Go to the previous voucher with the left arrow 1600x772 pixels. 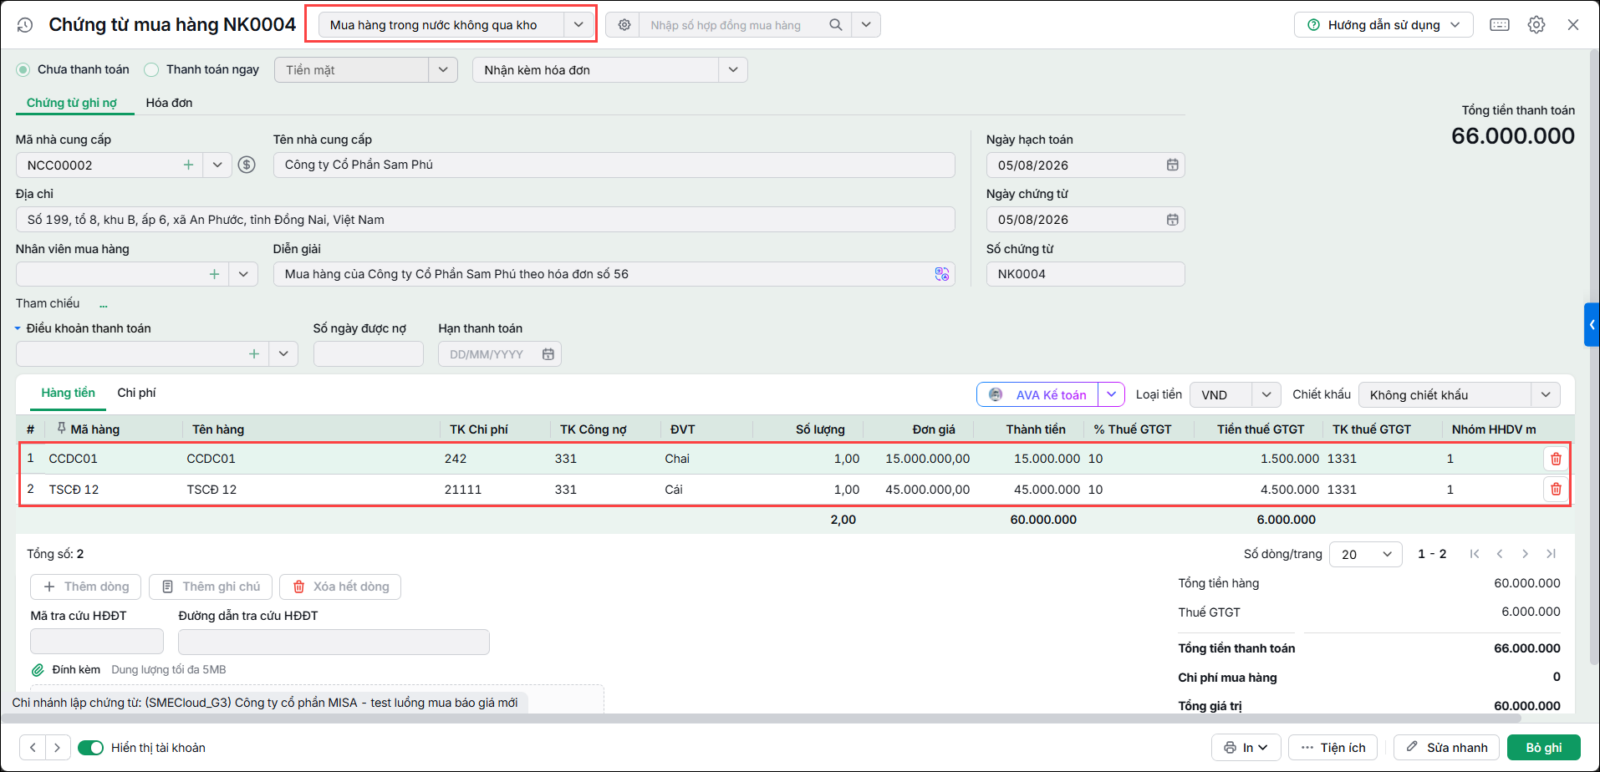[x=33, y=747]
